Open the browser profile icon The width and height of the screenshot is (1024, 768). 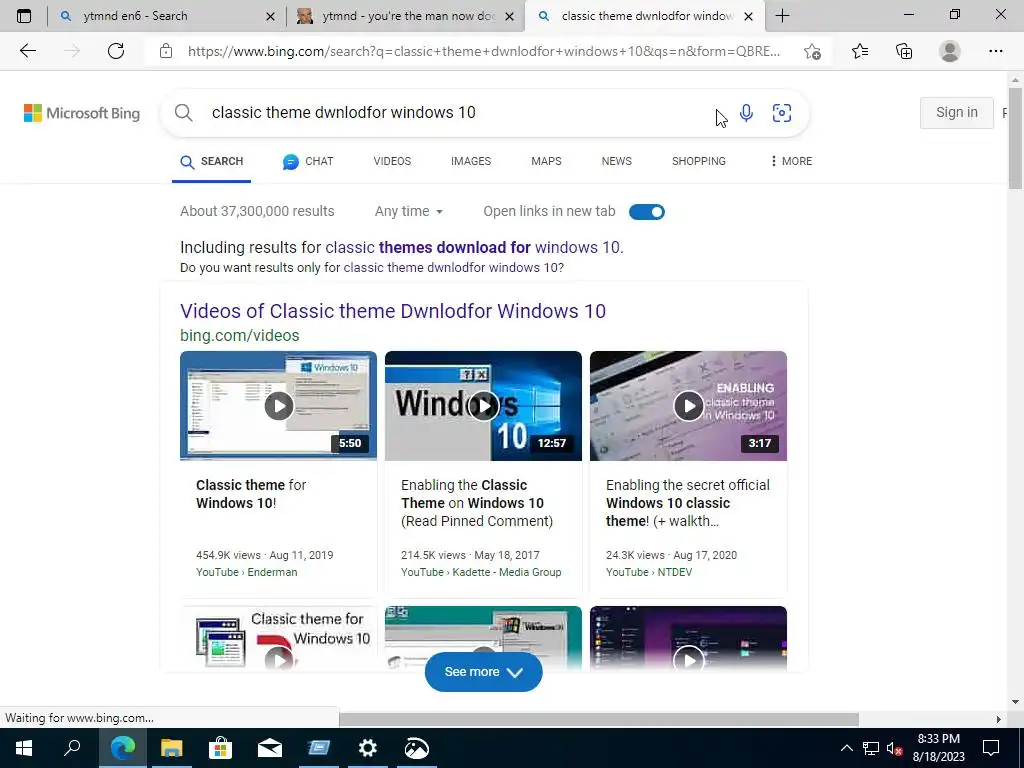point(950,51)
